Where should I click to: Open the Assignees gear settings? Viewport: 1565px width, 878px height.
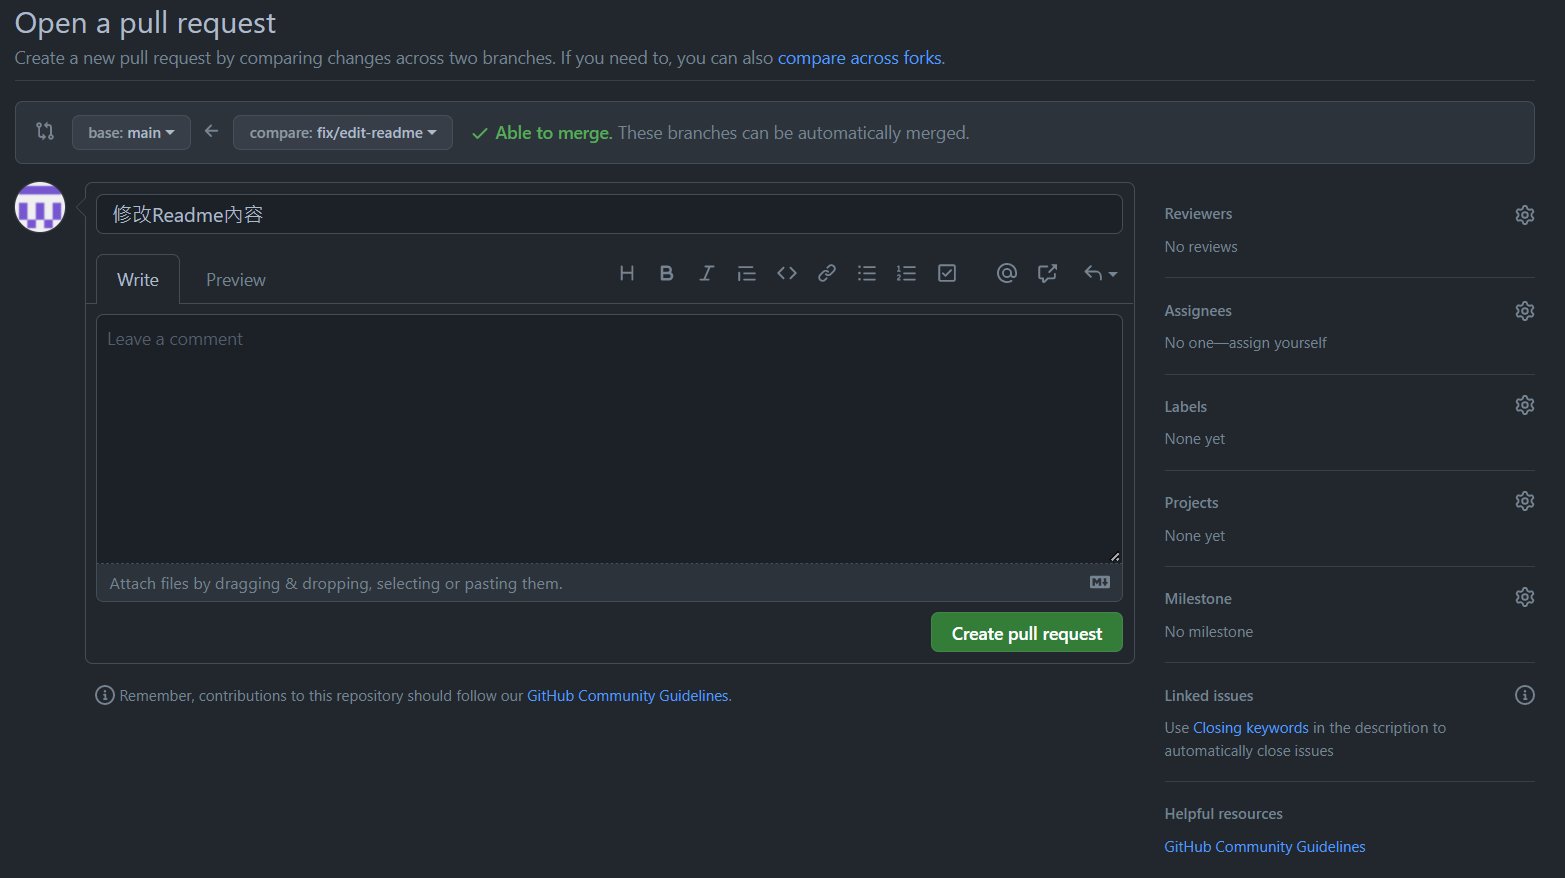coord(1524,311)
